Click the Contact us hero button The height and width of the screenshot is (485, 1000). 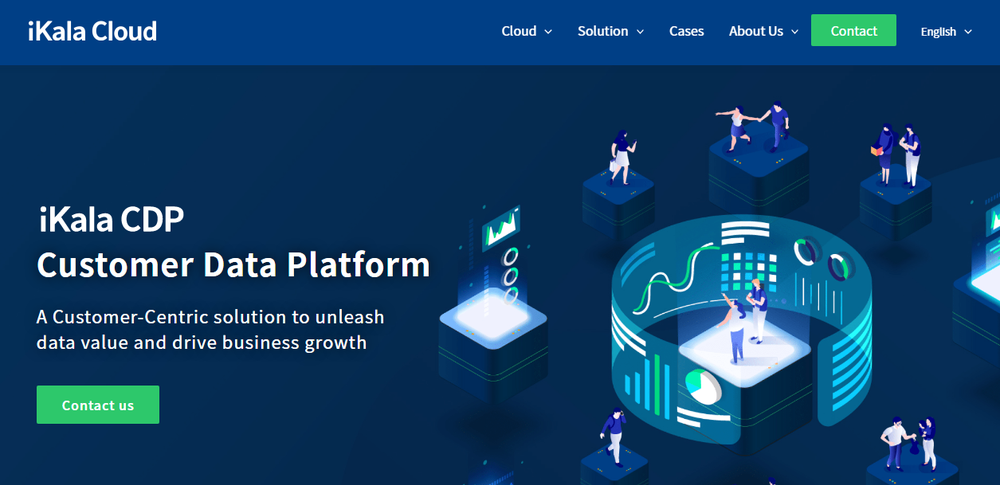pyautogui.click(x=98, y=405)
